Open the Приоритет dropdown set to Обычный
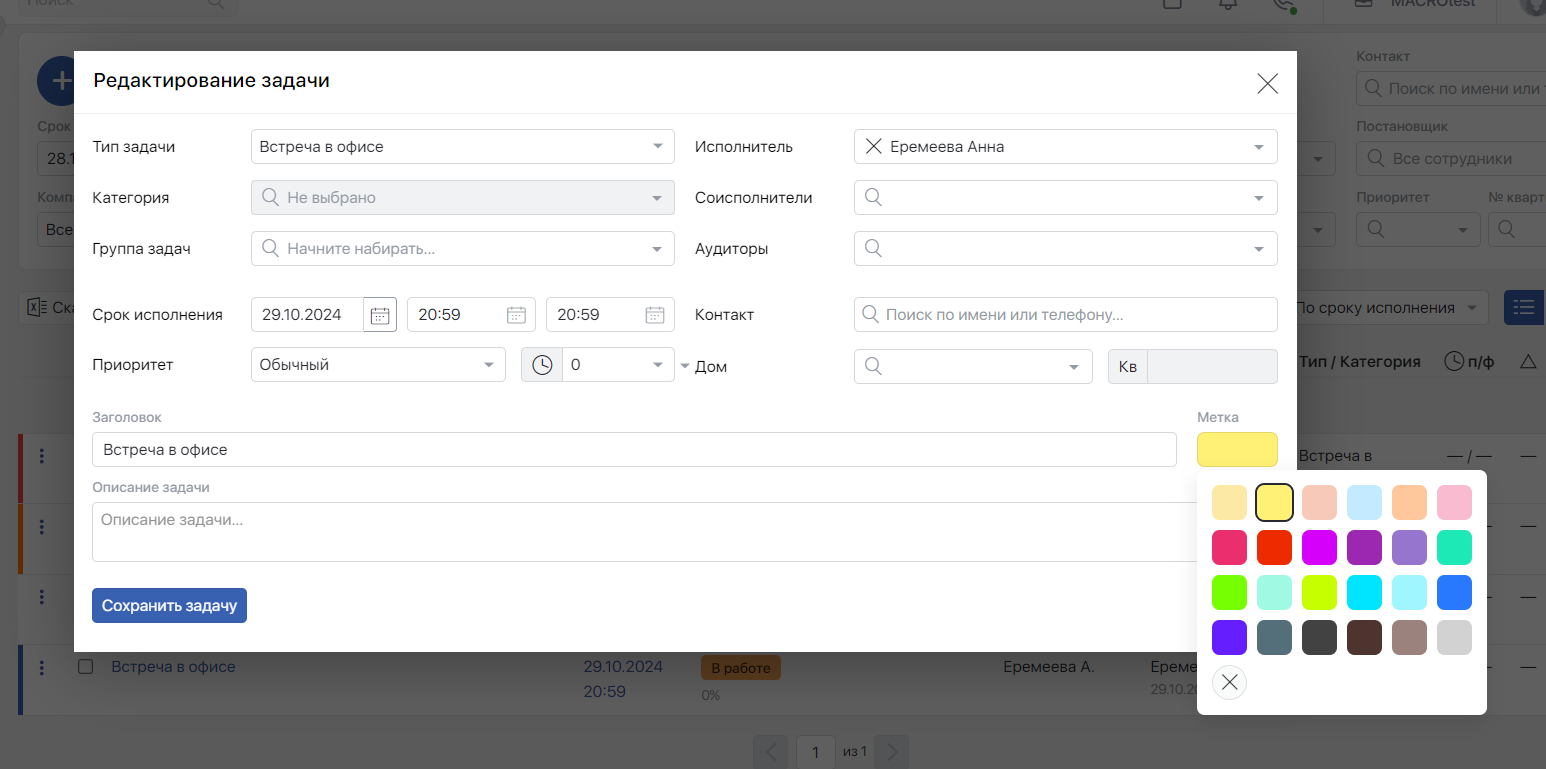This screenshot has width=1546, height=769. click(x=488, y=365)
